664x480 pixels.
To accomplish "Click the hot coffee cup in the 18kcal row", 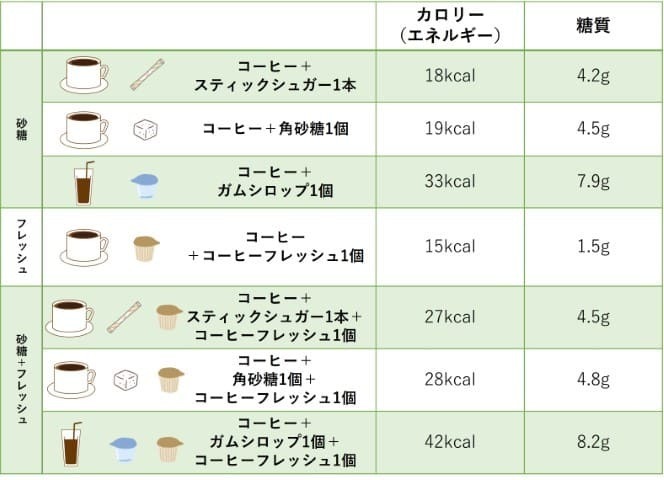I will 82,74.
